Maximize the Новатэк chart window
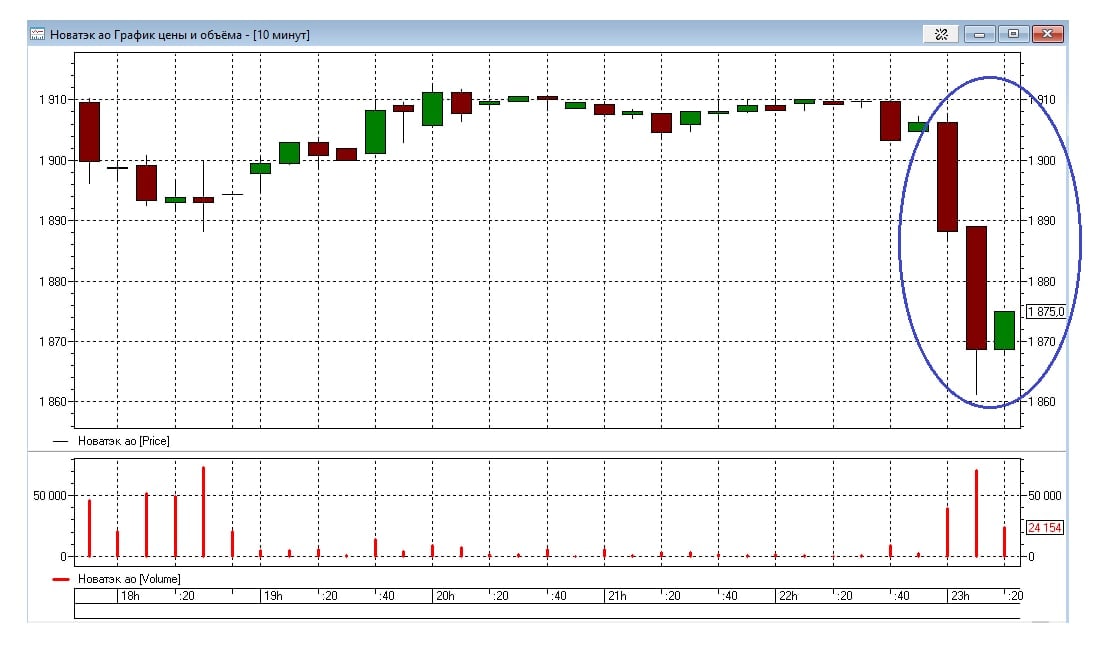1105x654 pixels. click(1013, 34)
